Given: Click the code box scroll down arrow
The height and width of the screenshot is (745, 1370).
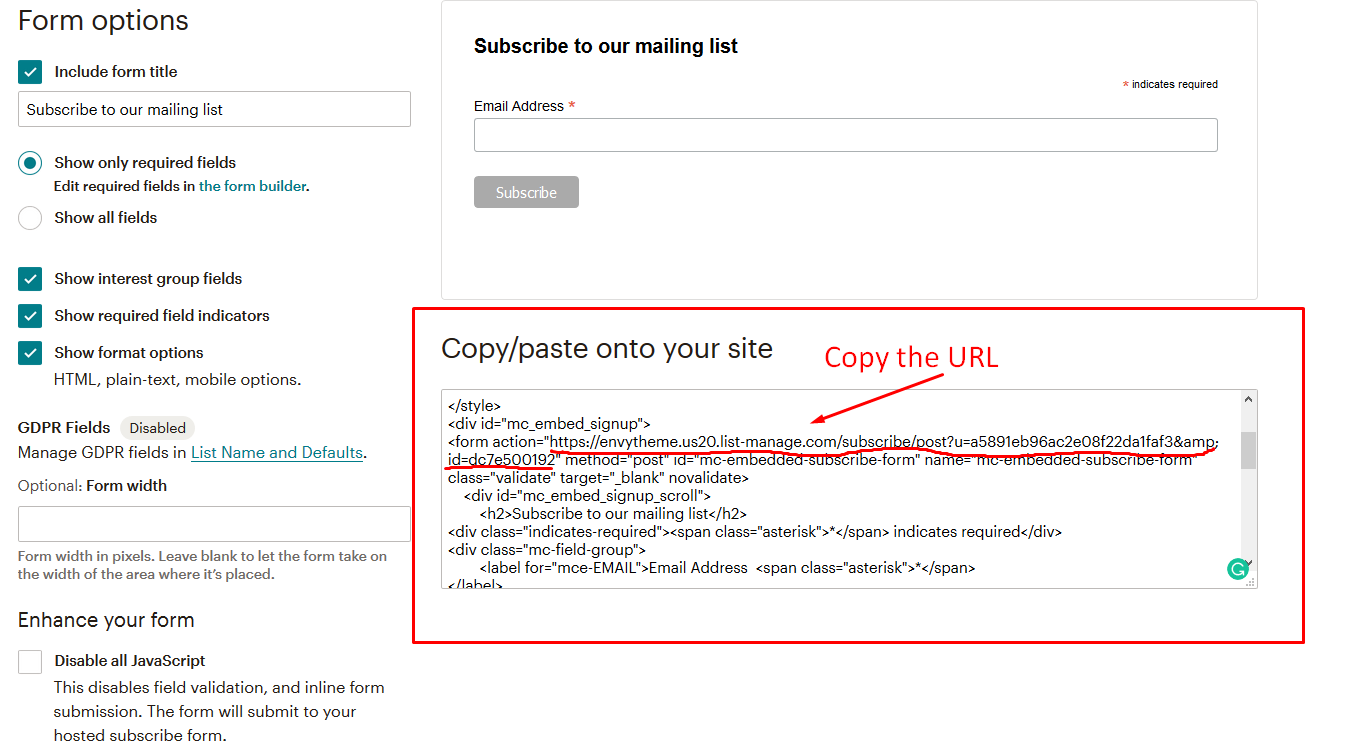Looking at the screenshot, I should [x=1249, y=563].
